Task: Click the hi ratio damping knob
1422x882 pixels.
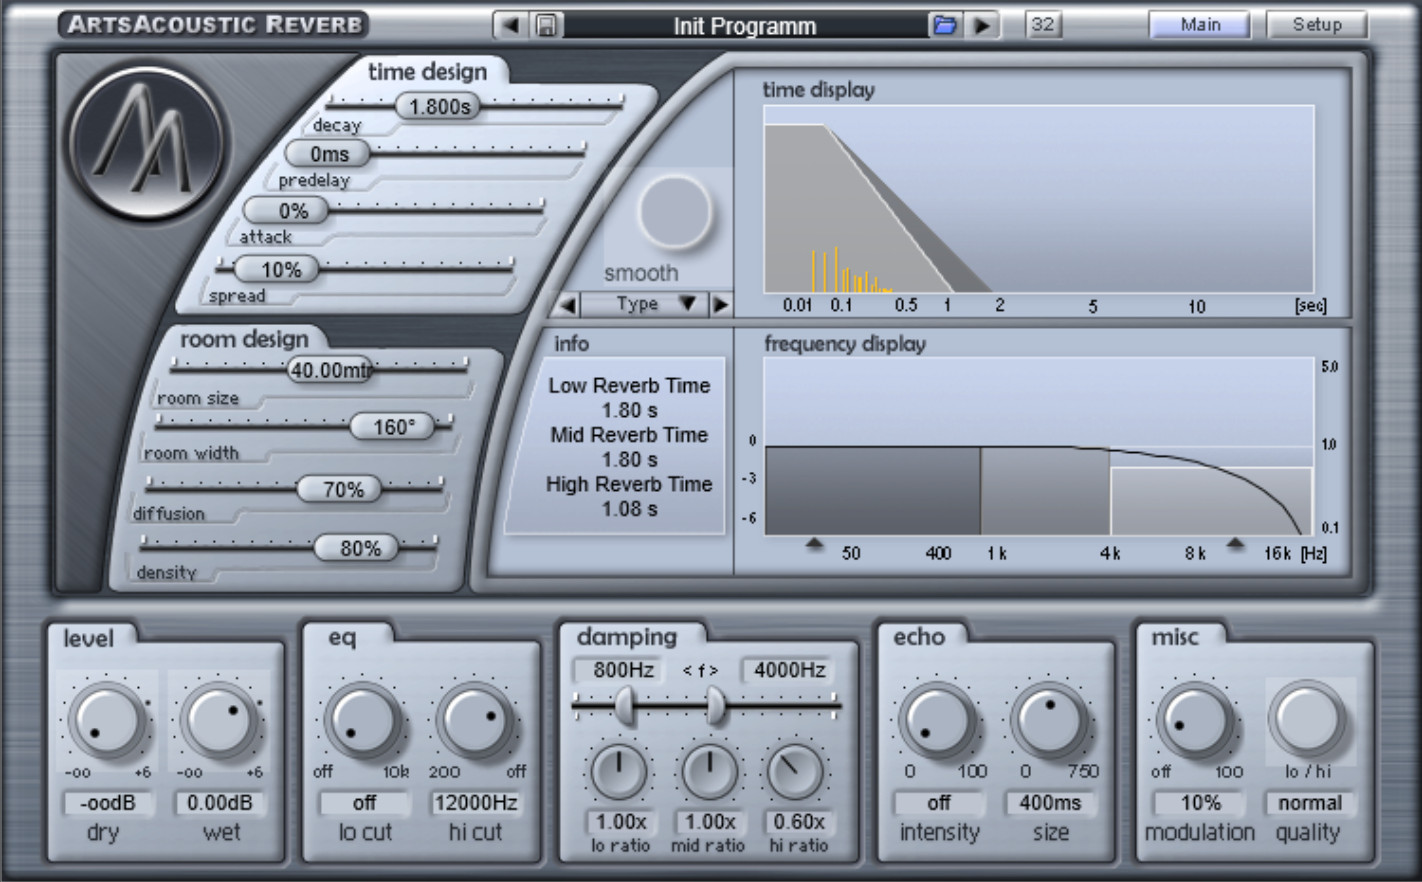Action: point(797,773)
